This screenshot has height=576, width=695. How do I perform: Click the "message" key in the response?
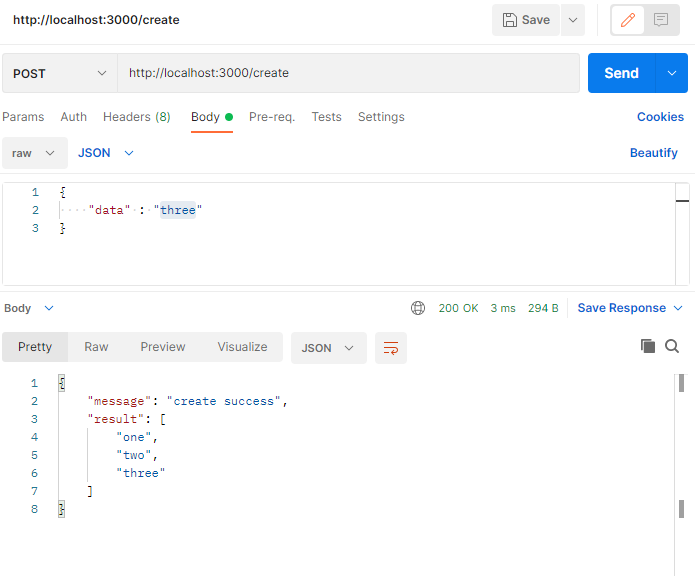click(x=120, y=401)
